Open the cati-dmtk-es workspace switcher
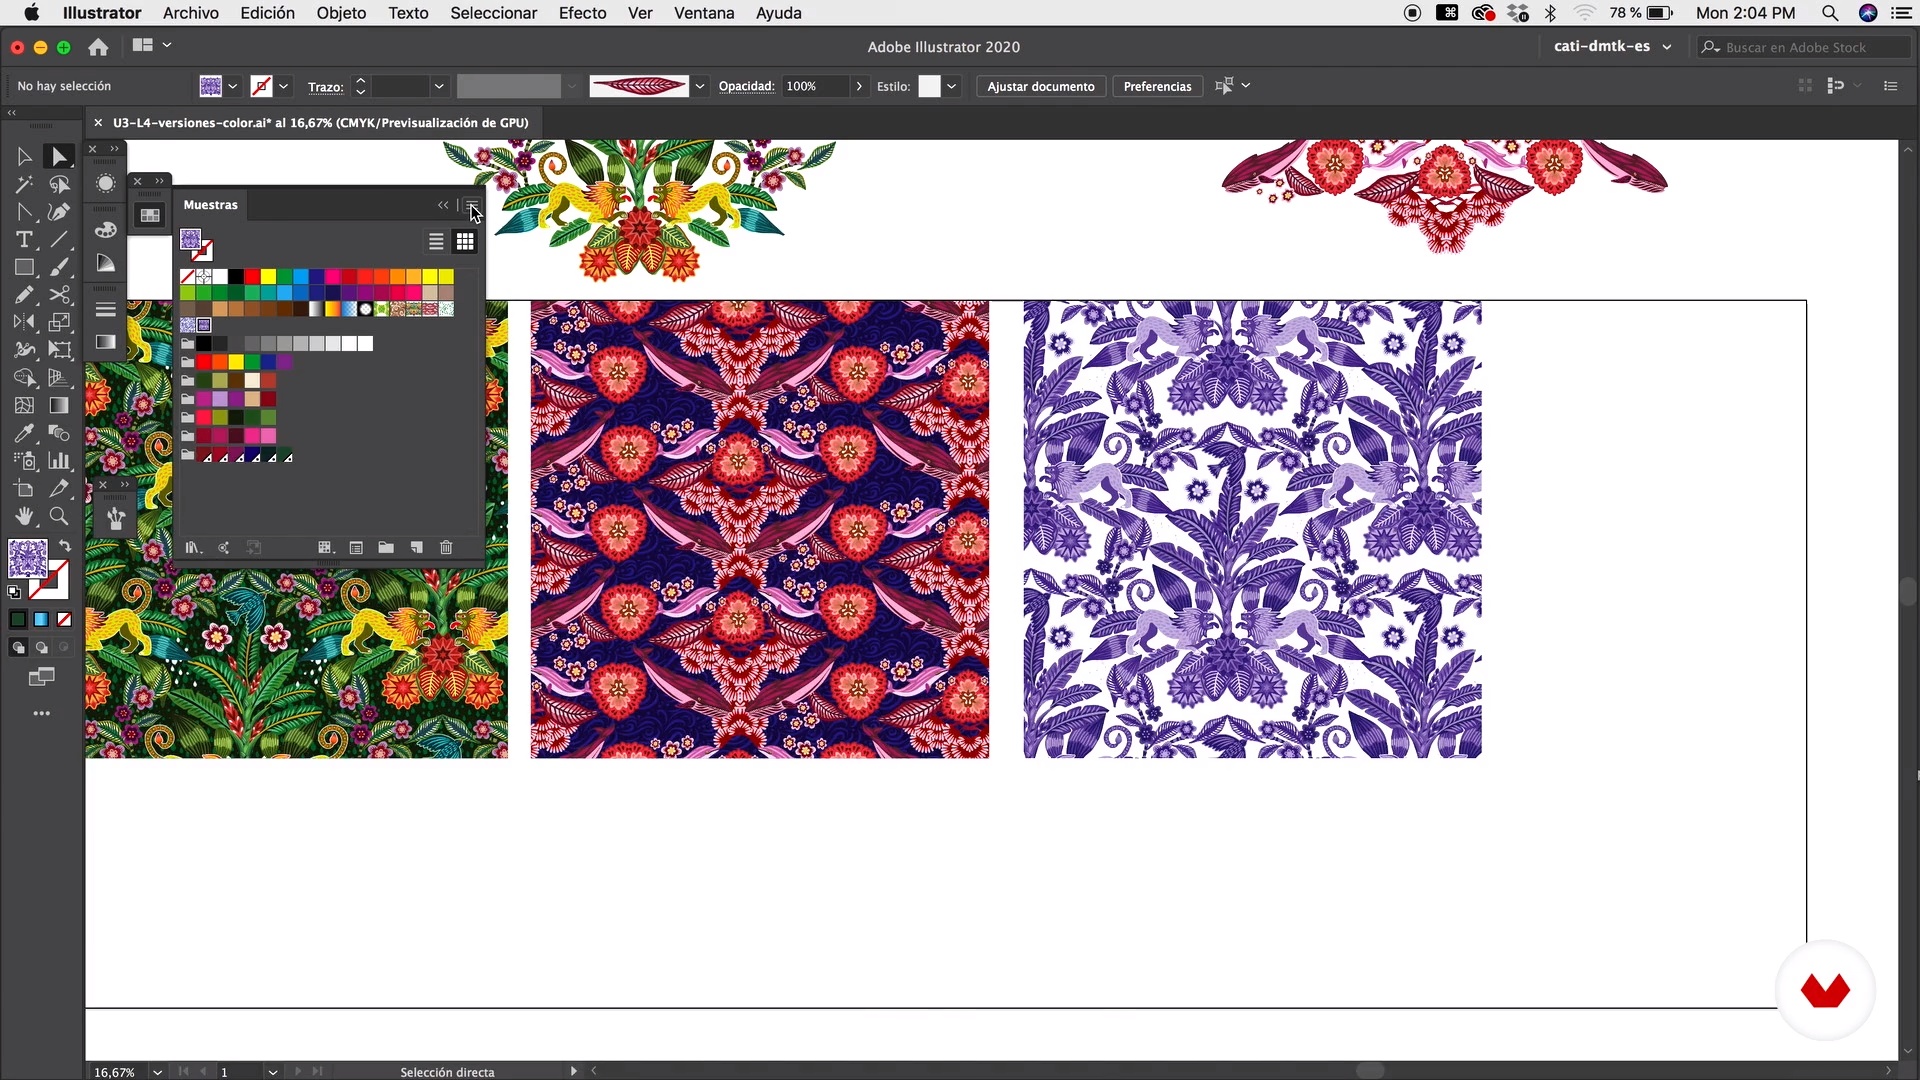1920x1080 pixels. 1612,46
